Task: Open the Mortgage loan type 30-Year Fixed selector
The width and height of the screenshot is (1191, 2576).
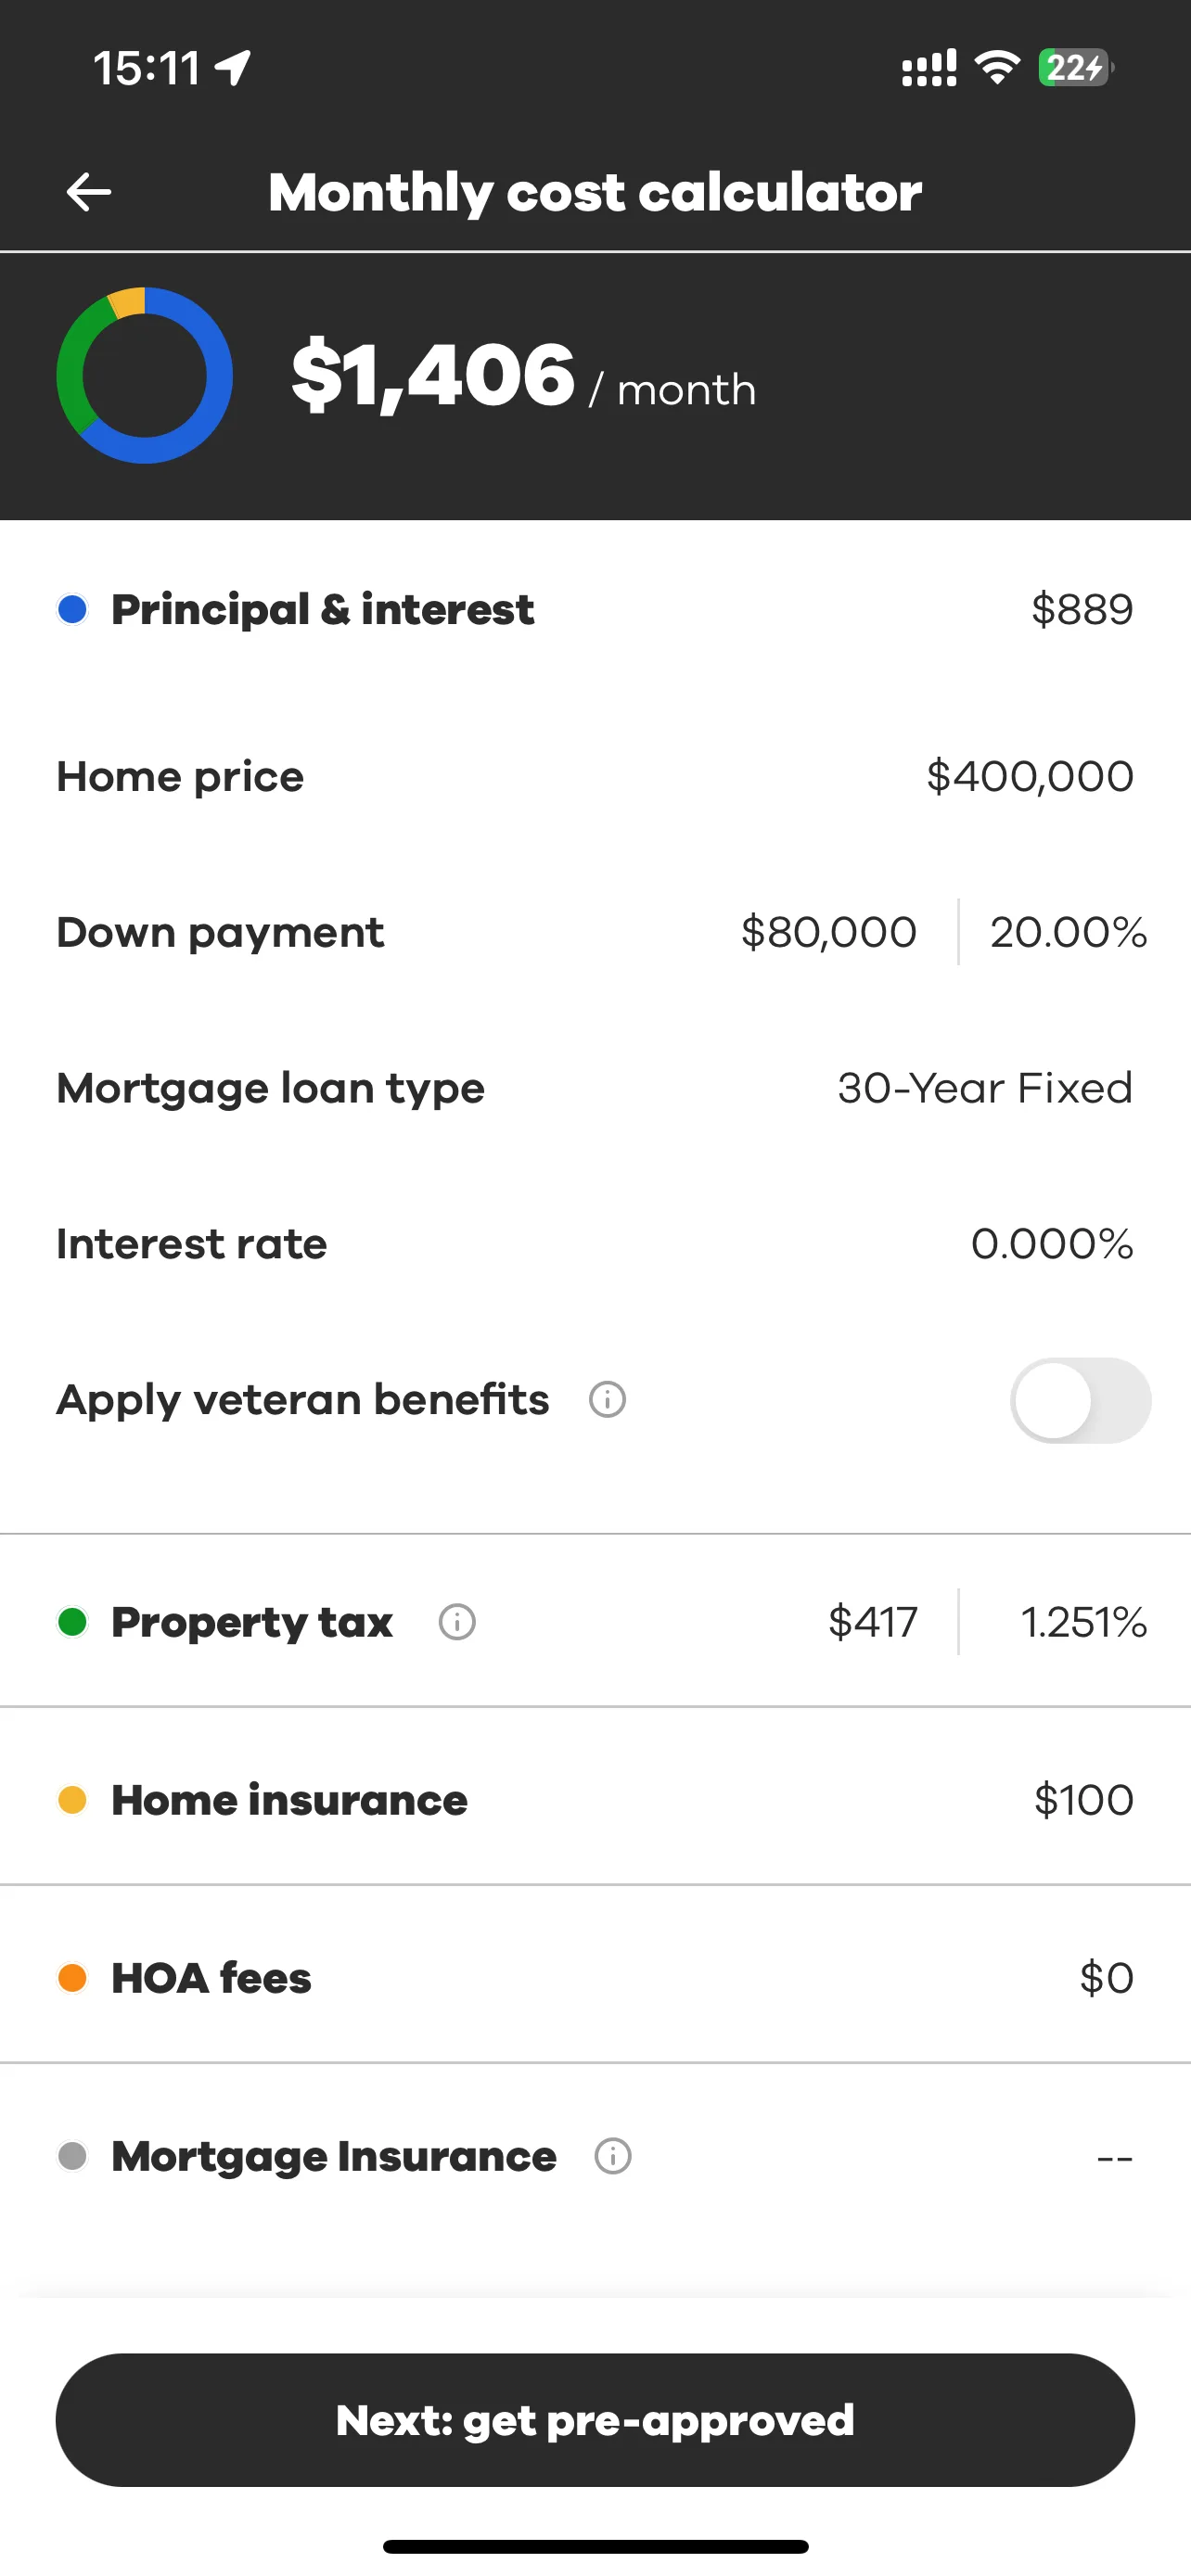Action: click(x=984, y=1088)
